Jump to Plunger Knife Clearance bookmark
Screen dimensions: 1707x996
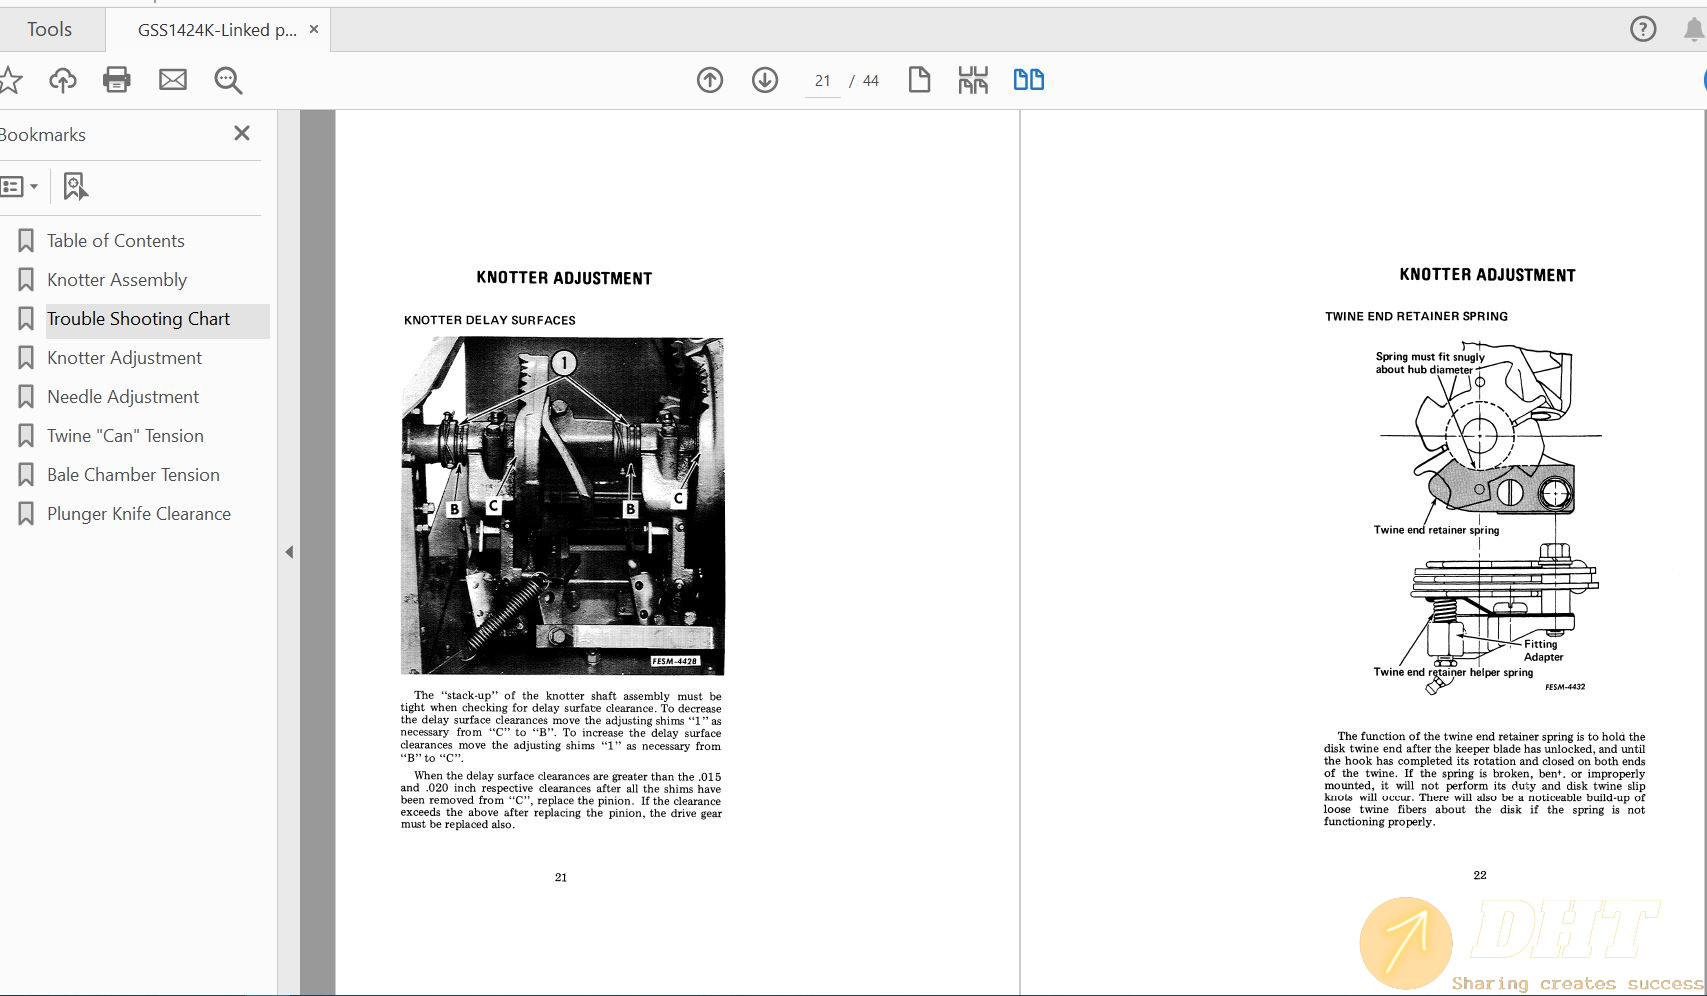[139, 514]
